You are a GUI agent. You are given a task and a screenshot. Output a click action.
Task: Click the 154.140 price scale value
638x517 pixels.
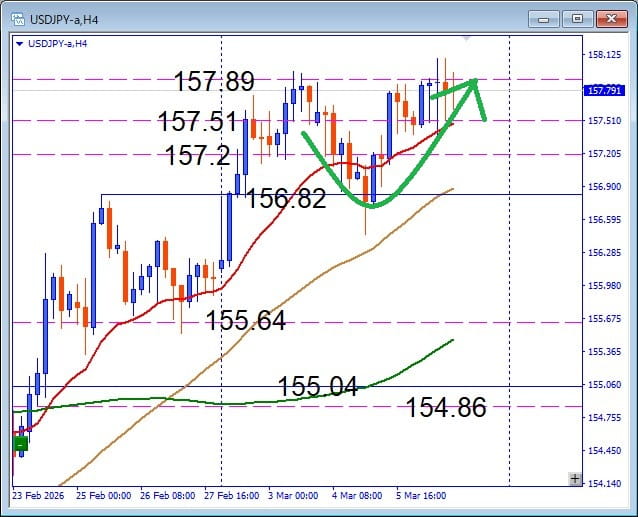click(605, 483)
